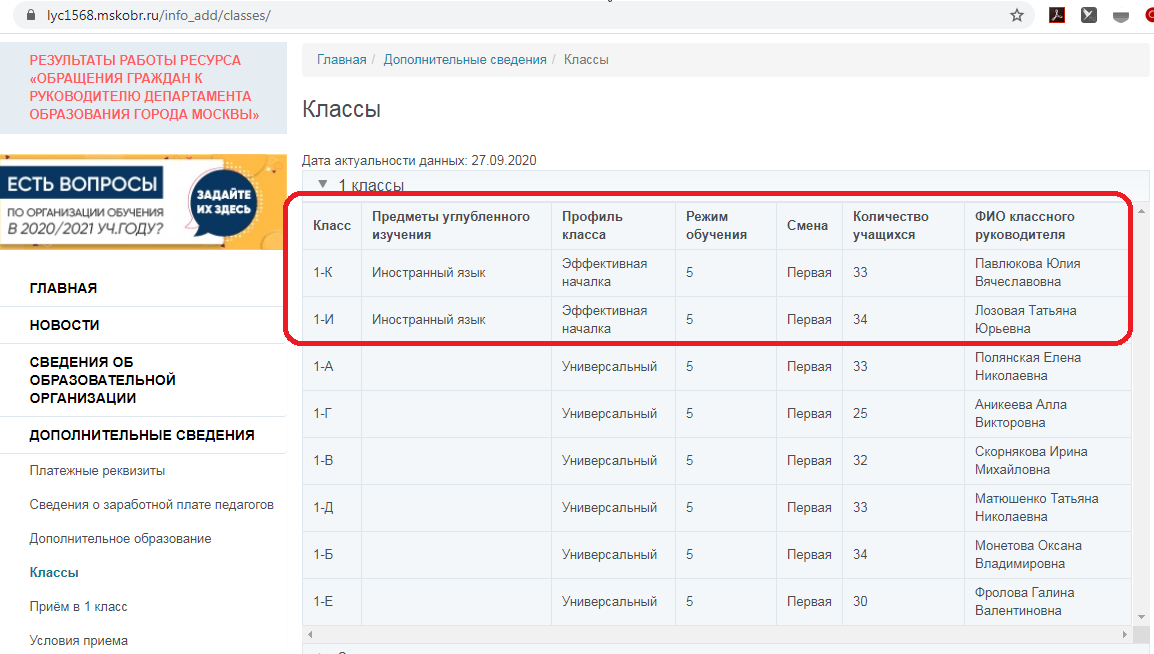Open the 'ГЛАВНАЯ' sidebar menu item
The height and width of the screenshot is (654, 1154).
(x=63, y=288)
